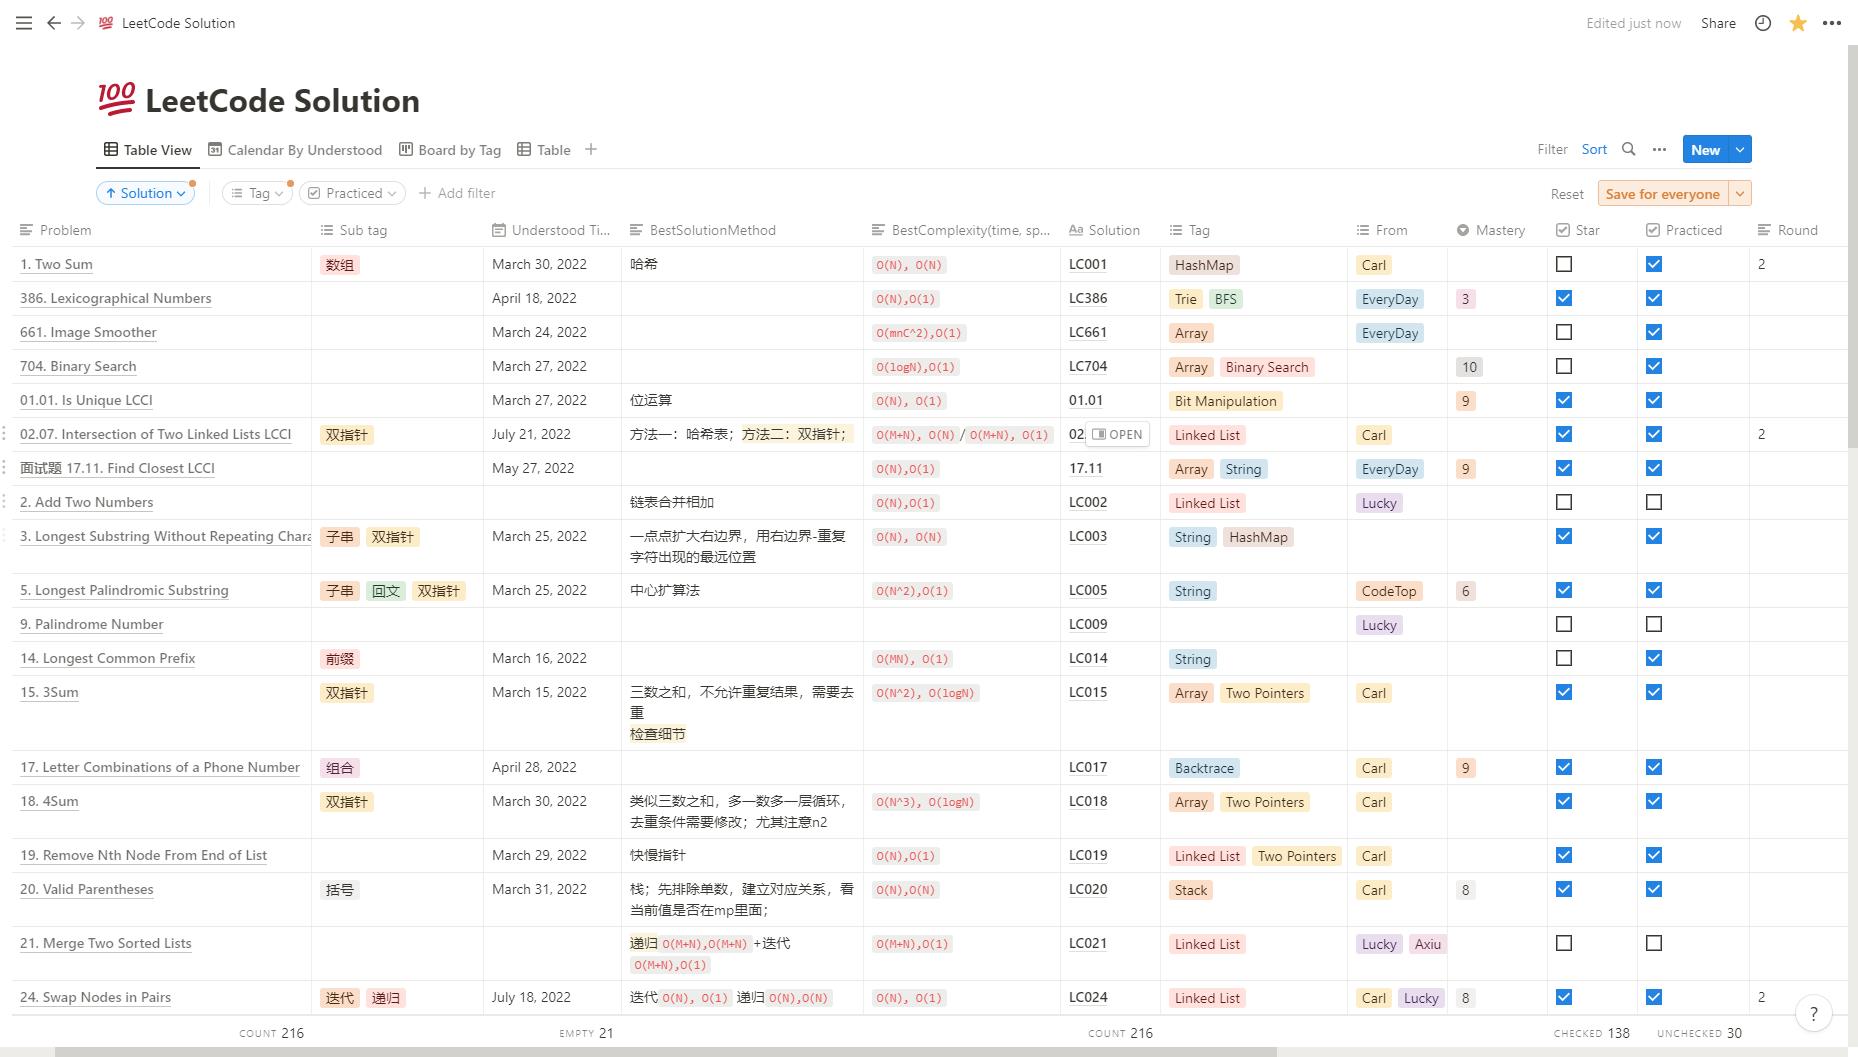Open the sidebar hamburger menu
This screenshot has width=1858, height=1057.
(23, 22)
